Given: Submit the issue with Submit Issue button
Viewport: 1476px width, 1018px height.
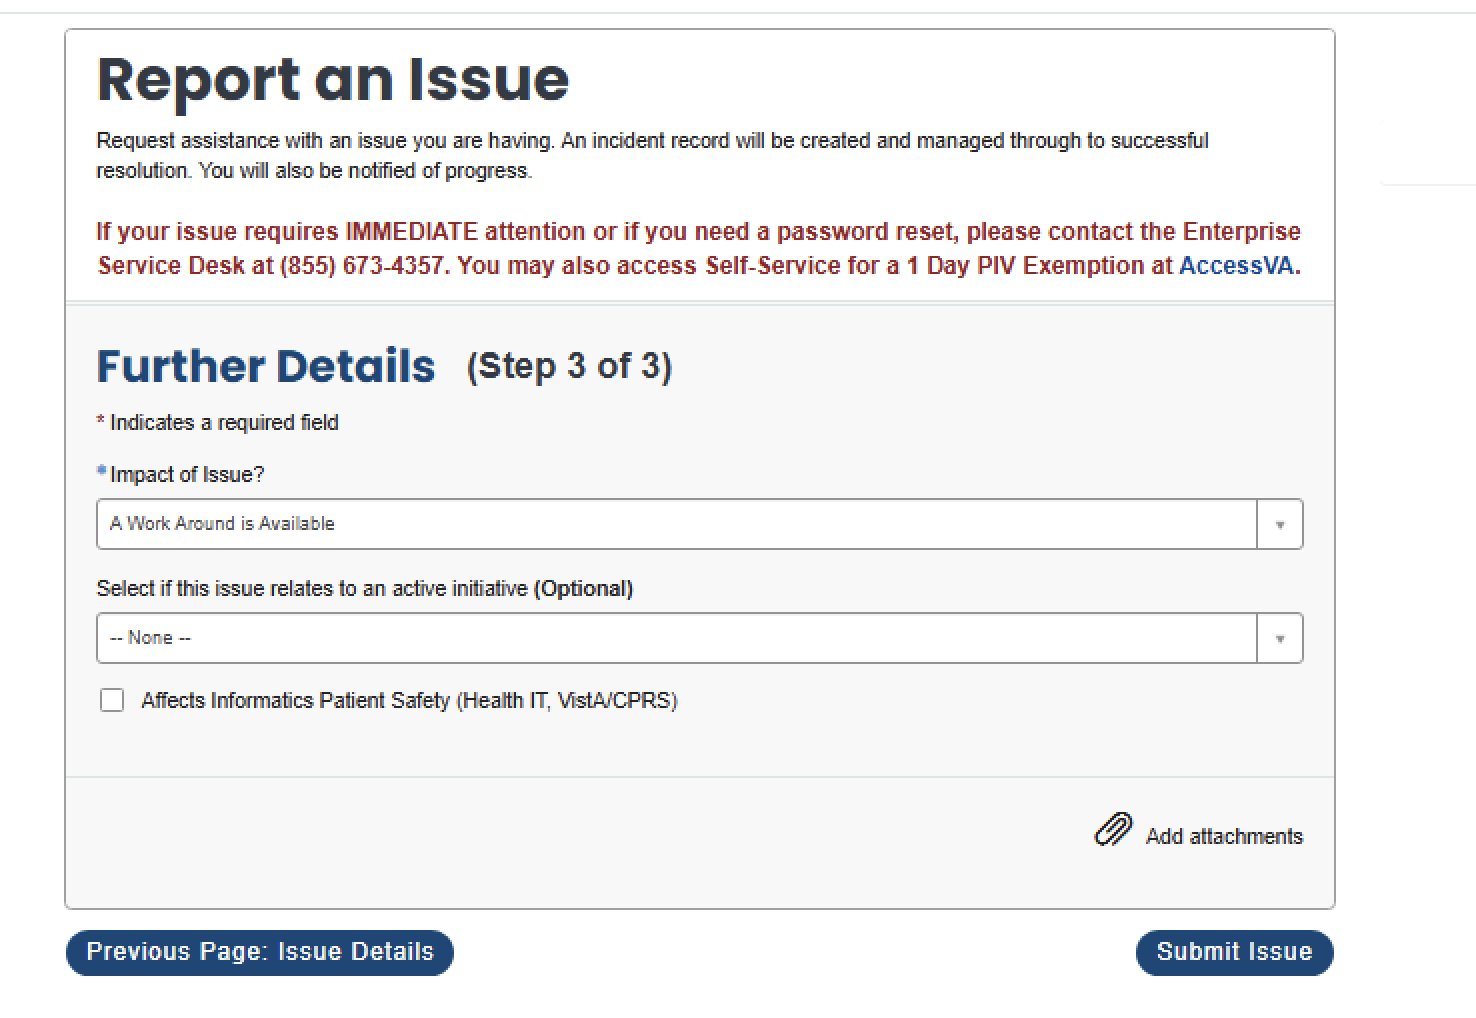Looking at the screenshot, I should point(1234,952).
